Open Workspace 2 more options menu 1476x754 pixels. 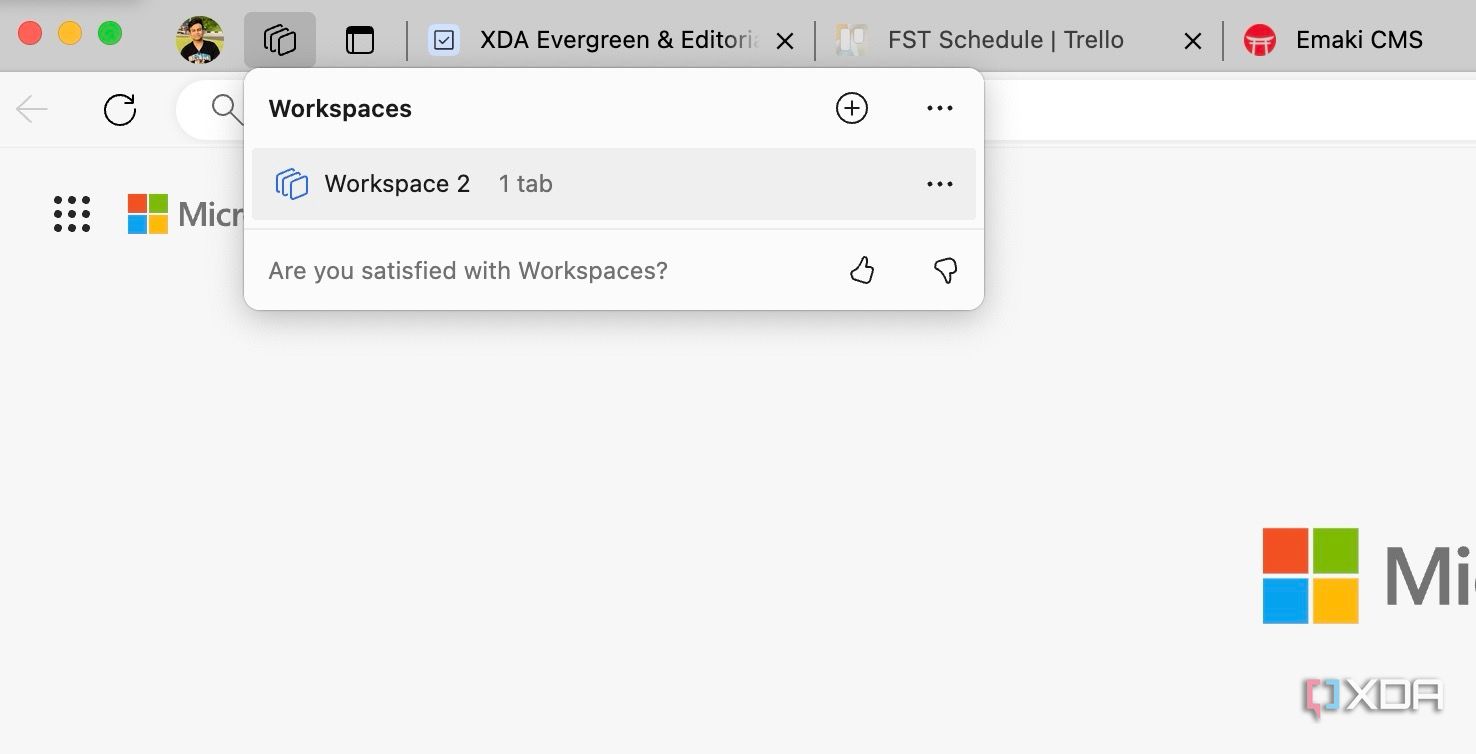pos(939,184)
